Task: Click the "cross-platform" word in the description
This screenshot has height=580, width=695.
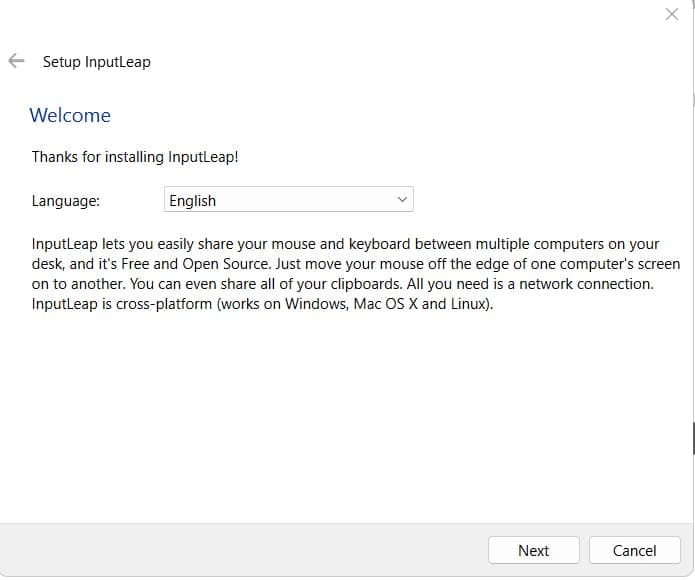Action: (x=164, y=304)
